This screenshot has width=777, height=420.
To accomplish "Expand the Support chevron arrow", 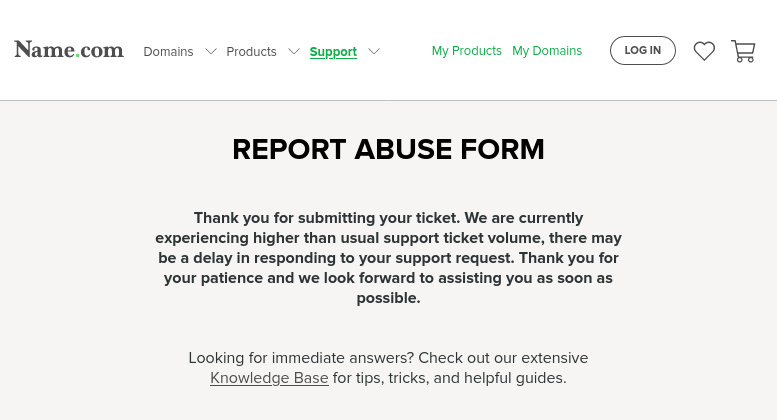I will [x=374, y=51].
